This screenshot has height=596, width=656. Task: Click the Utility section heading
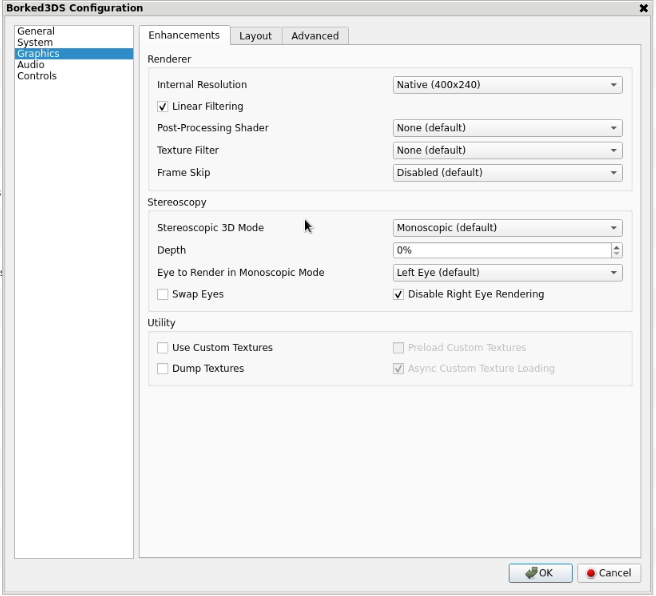[x=161, y=323]
